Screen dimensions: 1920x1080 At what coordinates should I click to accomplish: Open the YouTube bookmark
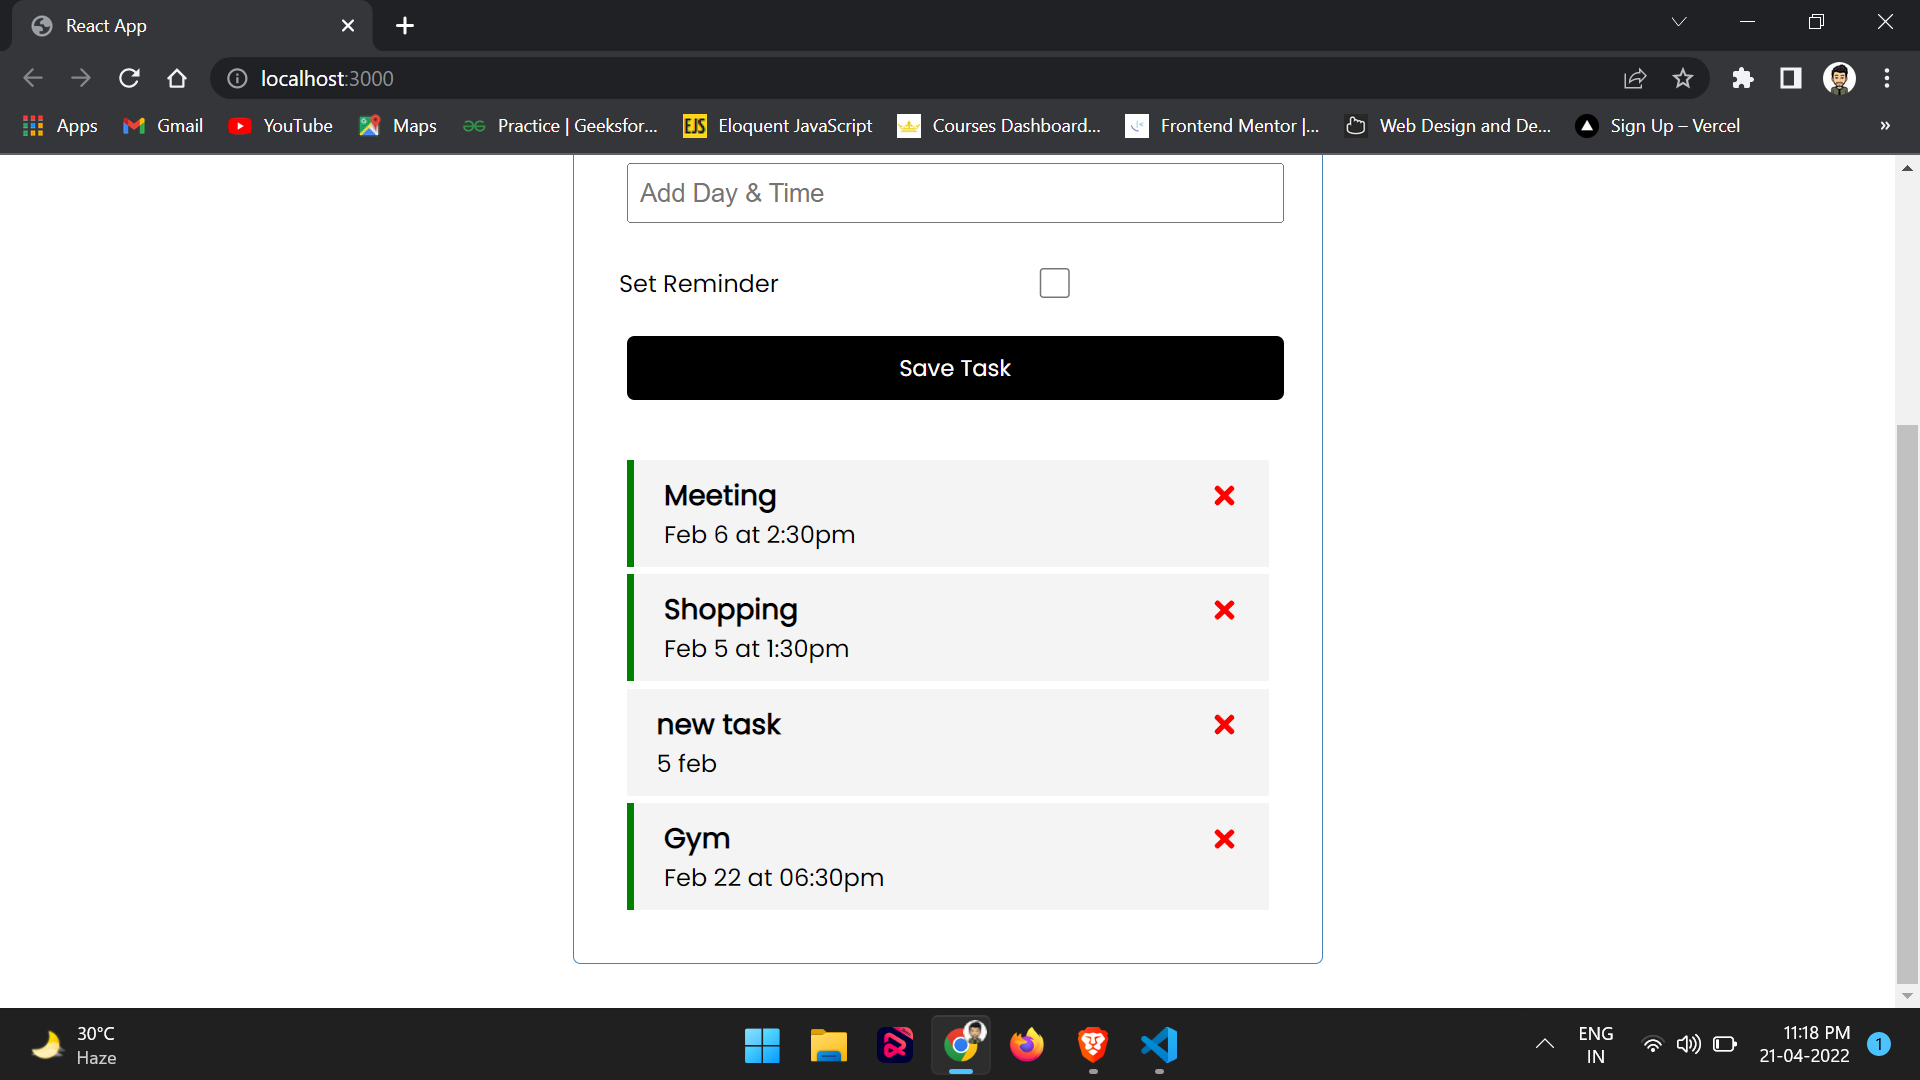[281, 126]
